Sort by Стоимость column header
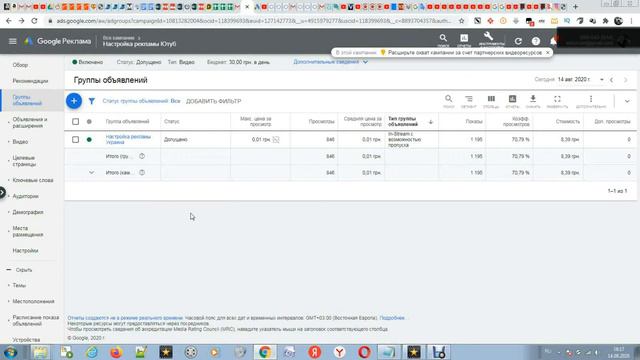Screen dimensions: 640x360 568,122
